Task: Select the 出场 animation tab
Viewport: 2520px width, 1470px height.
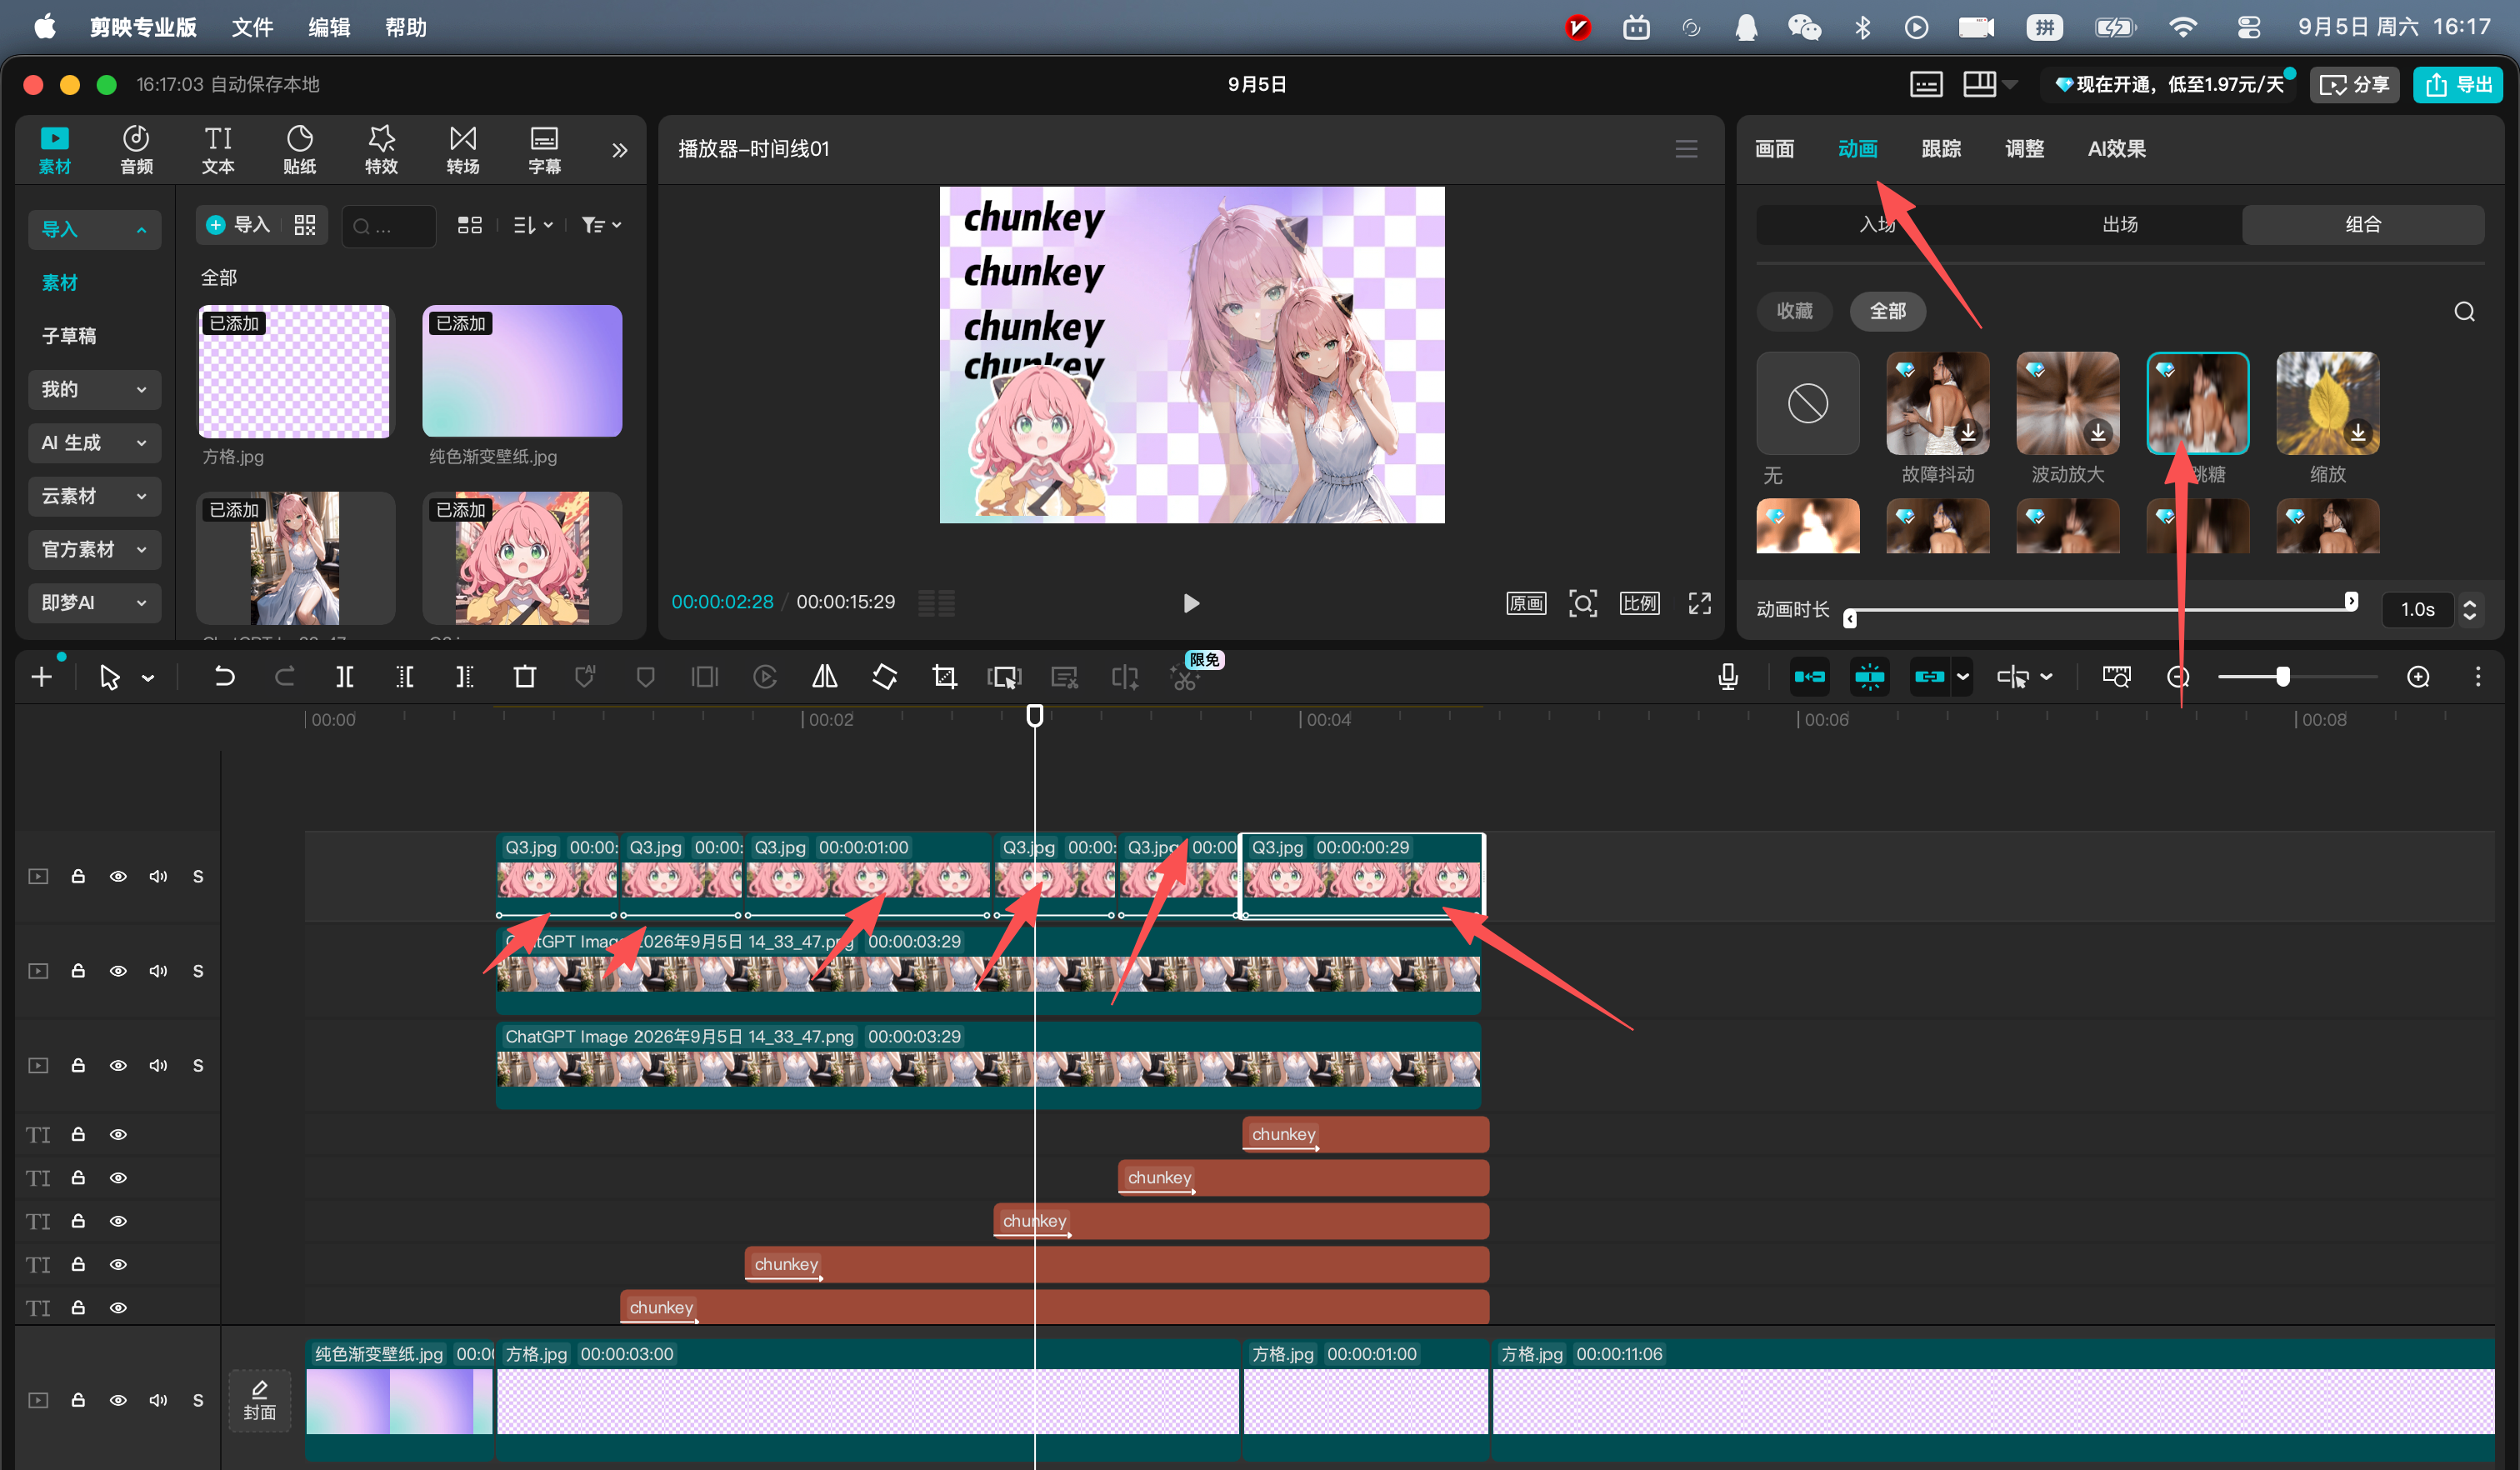Action: click(x=2120, y=225)
